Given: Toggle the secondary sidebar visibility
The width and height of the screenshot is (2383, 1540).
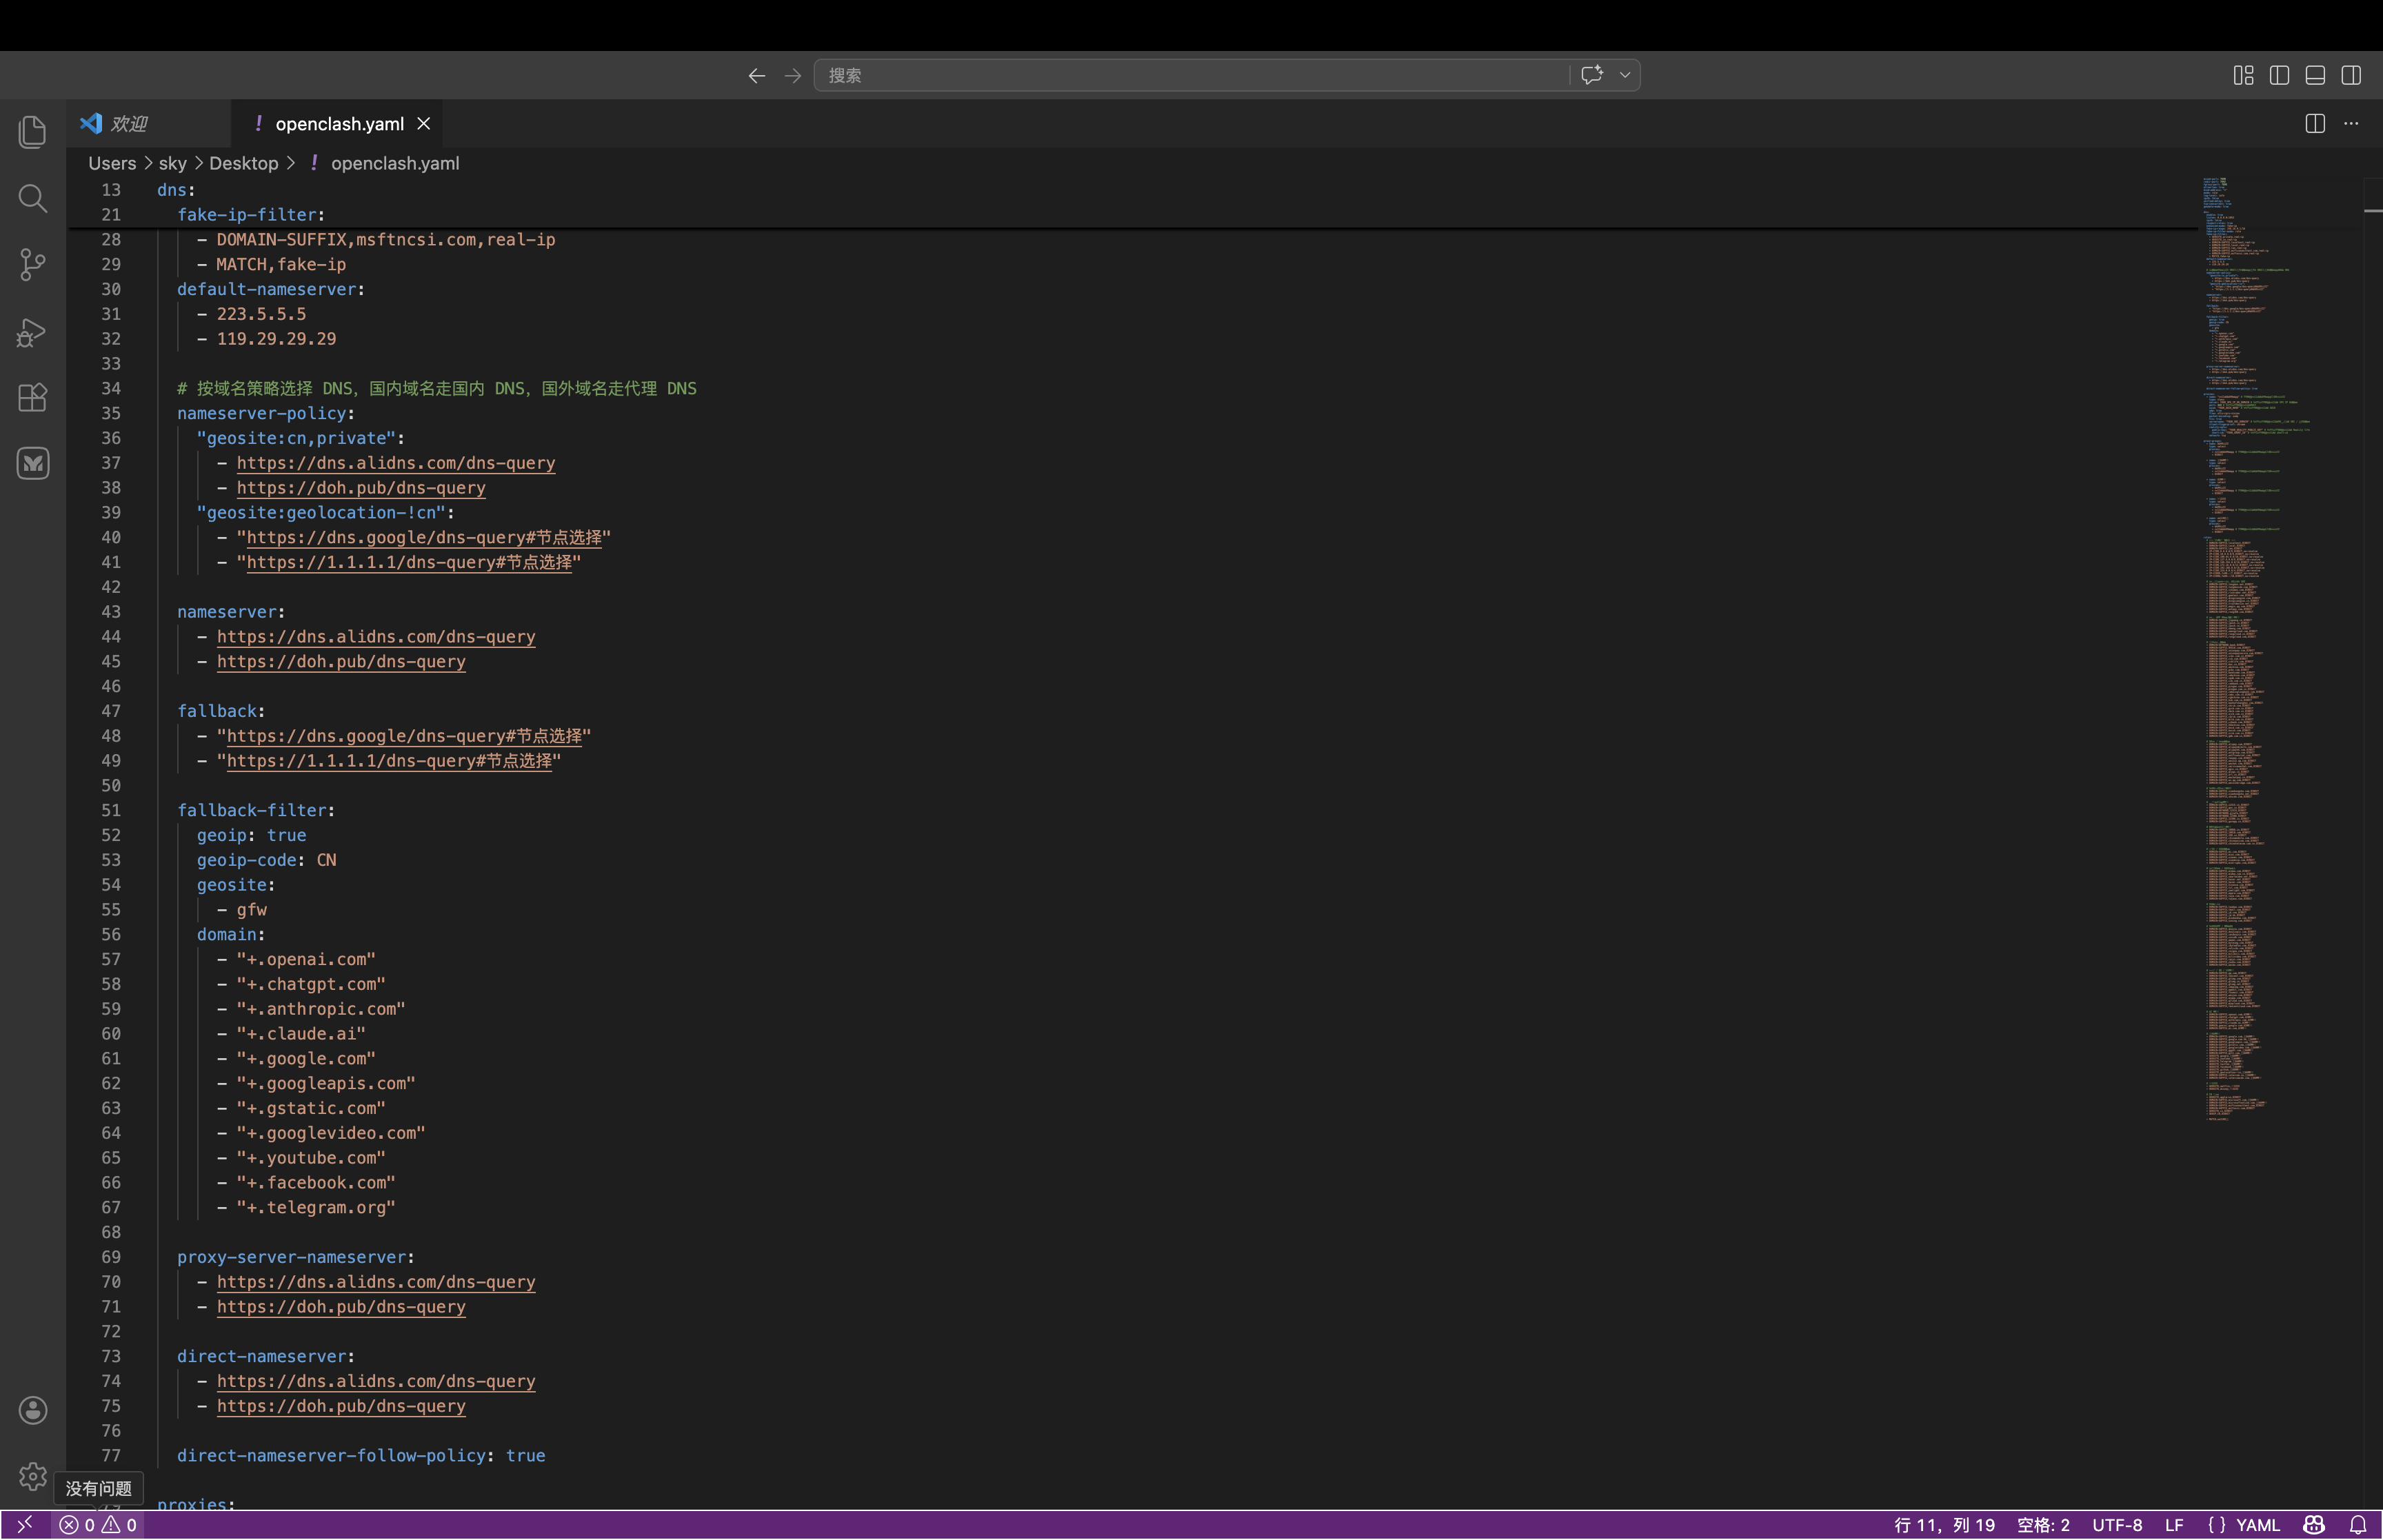Looking at the screenshot, I should pos(2350,74).
